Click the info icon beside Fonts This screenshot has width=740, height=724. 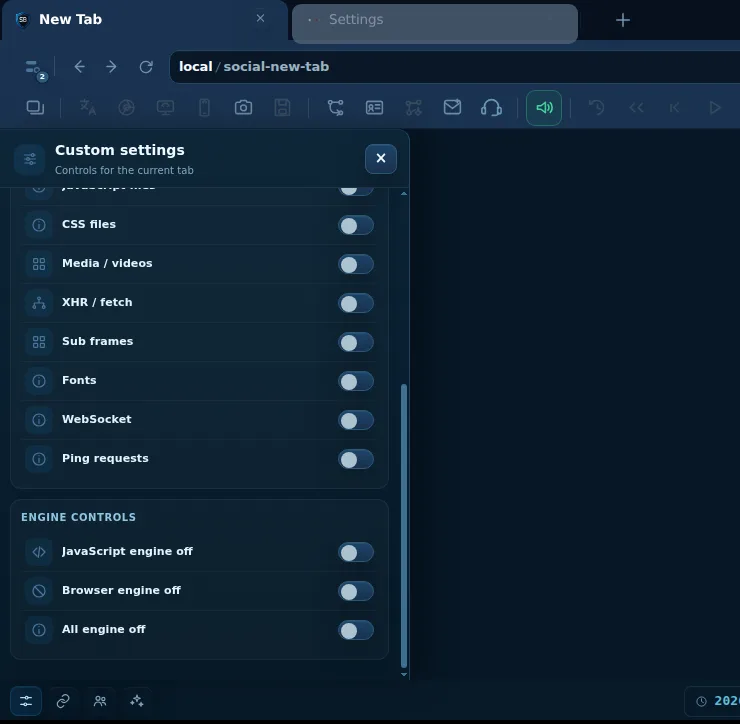[x=39, y=380]
